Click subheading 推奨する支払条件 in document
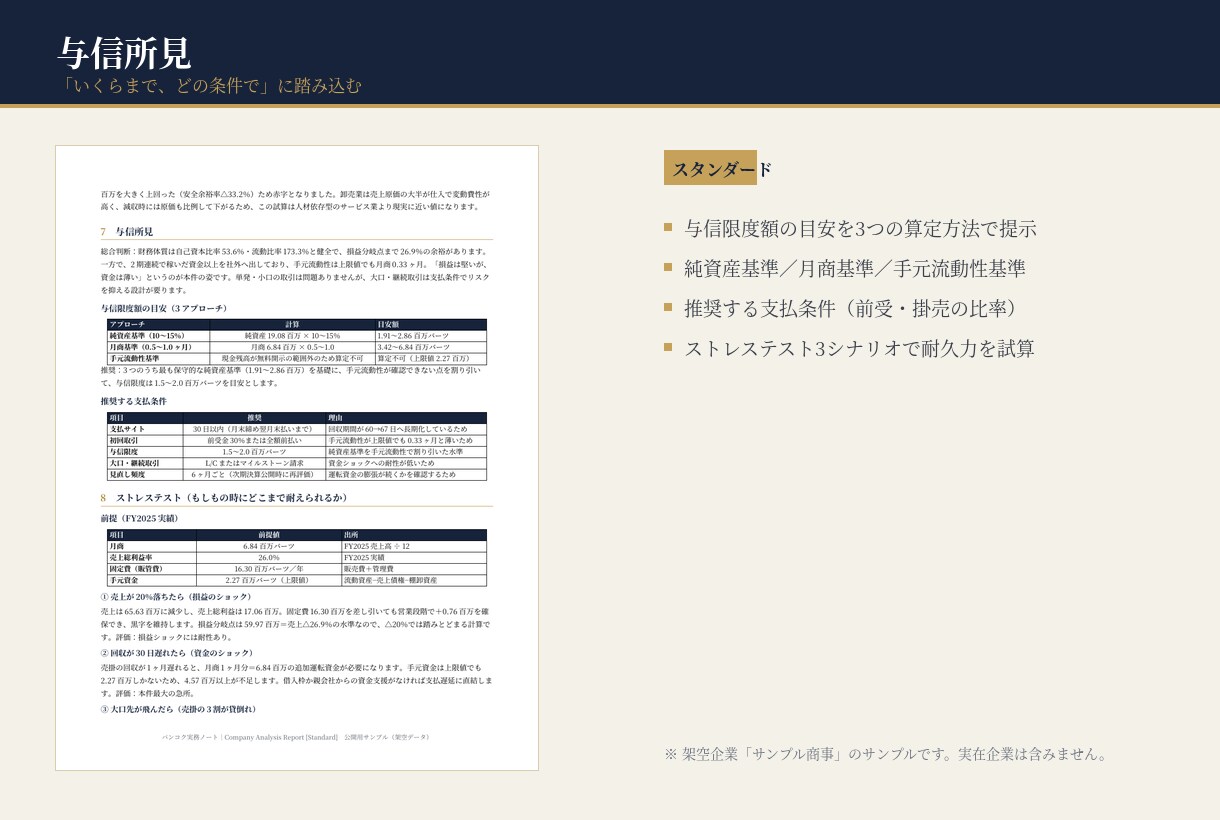The height and width of the screenshot is (820, 1220). click(x=133, y=401)
